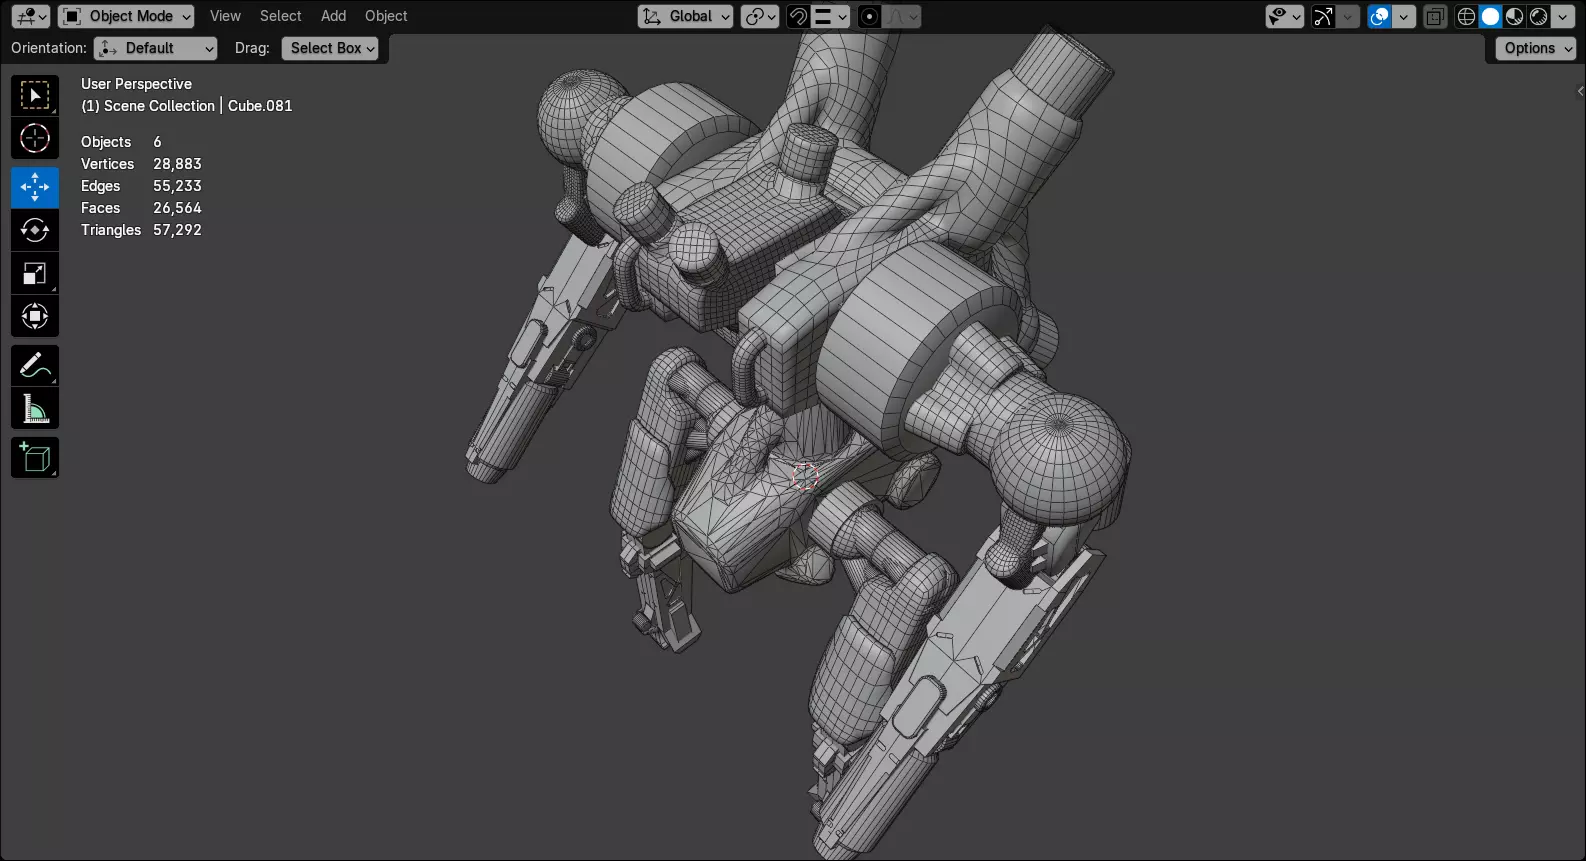Open the View menu

tap(225, 16)
